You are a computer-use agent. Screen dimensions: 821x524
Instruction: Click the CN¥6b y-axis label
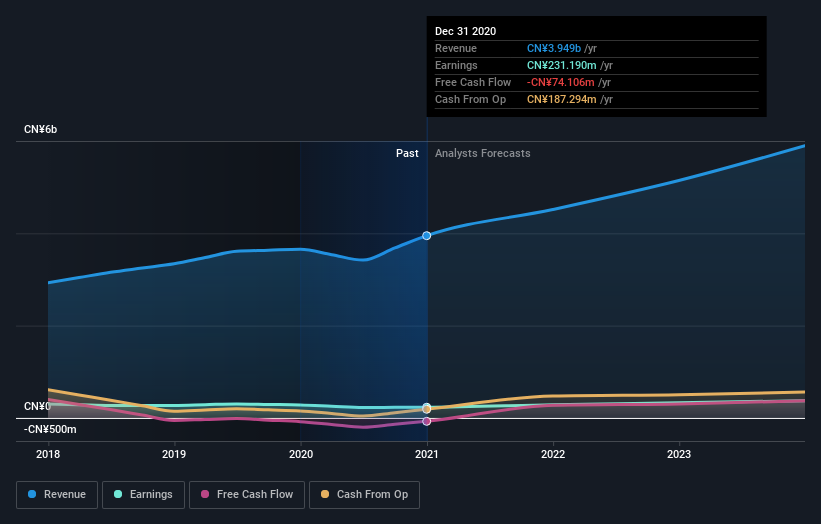pyautogui.click(x=40, y=130)
